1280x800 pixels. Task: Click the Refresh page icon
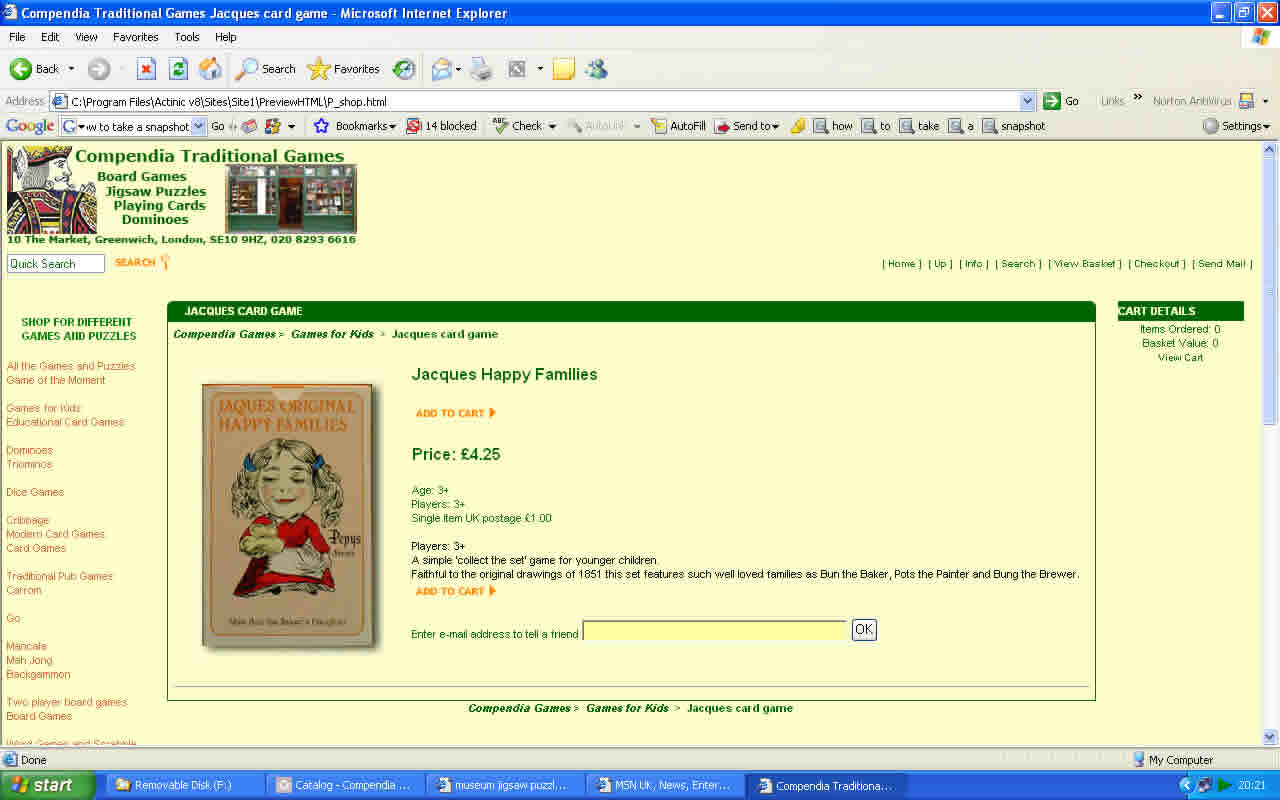tap(178, 69)
